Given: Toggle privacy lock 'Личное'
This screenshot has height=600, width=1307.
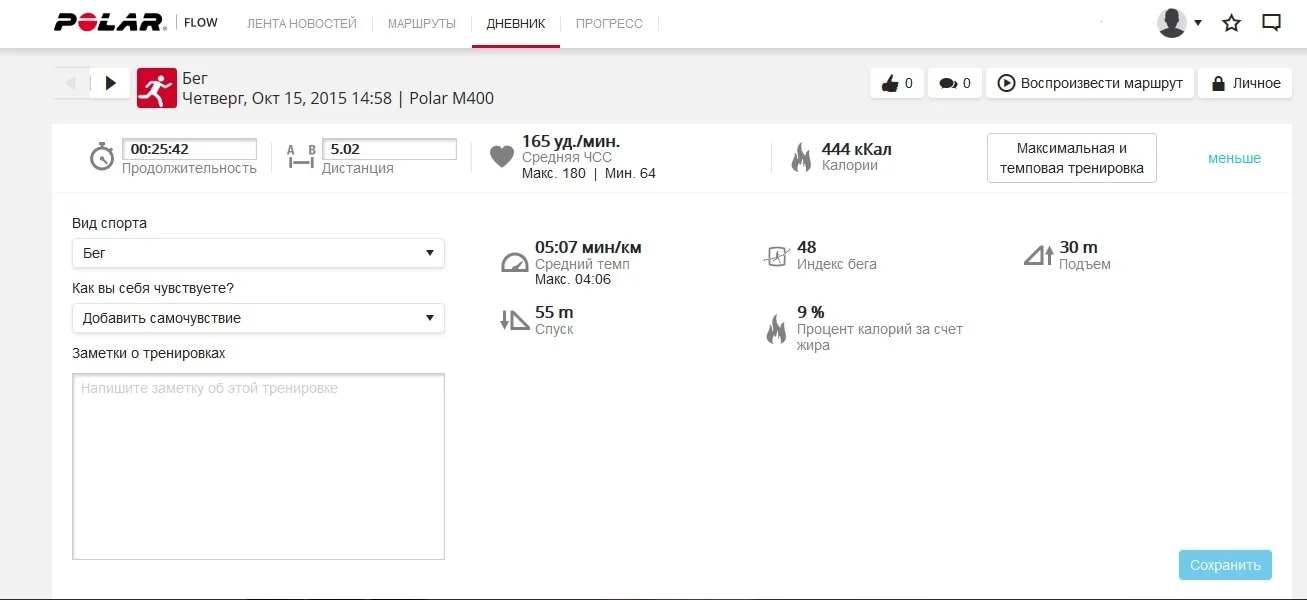Looking at the screenshot, I should click(x=1245, y=84).
